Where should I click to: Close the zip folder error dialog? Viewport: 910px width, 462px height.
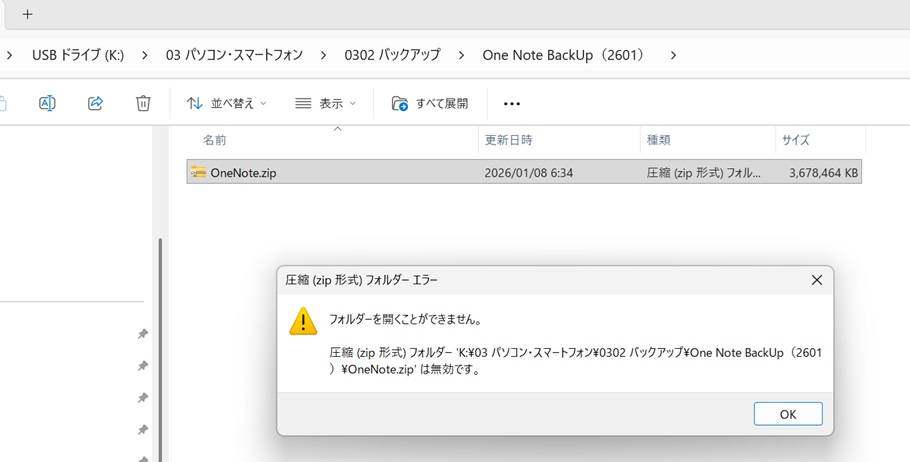coord(817,280)
